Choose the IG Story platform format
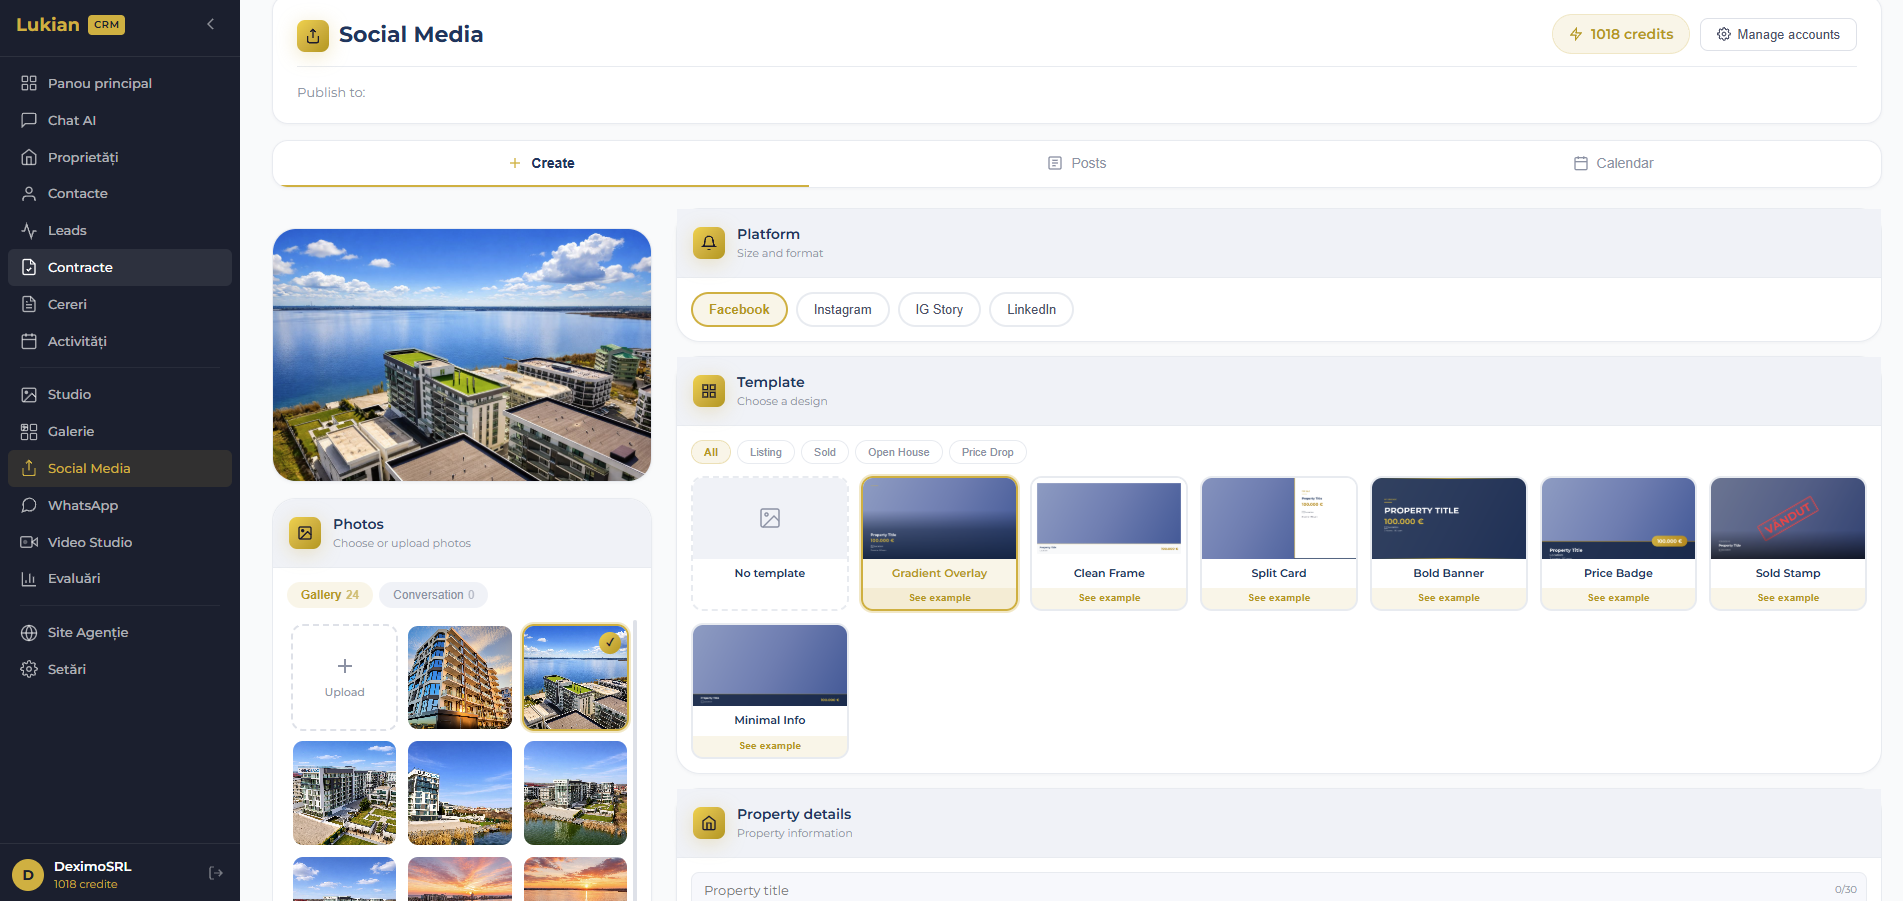1903x901 pixels. coord(939,310)
